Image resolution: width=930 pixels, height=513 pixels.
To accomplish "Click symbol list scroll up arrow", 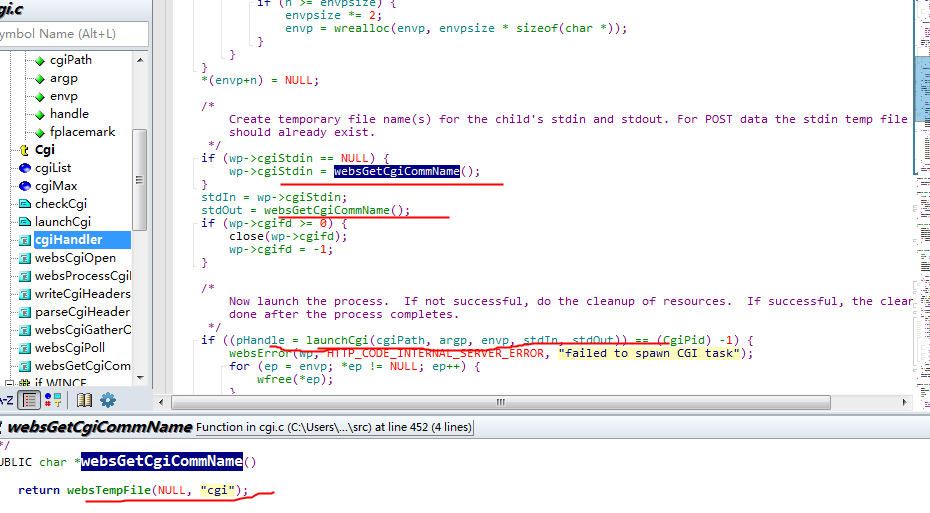I will [x=140, y=60].
